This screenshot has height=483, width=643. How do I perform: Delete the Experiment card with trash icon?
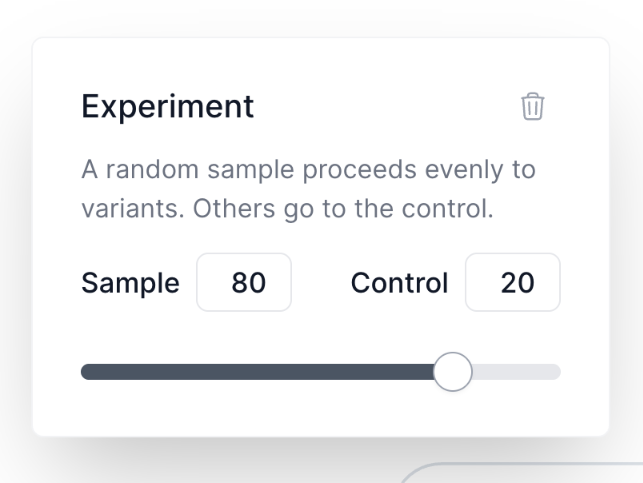533,106
